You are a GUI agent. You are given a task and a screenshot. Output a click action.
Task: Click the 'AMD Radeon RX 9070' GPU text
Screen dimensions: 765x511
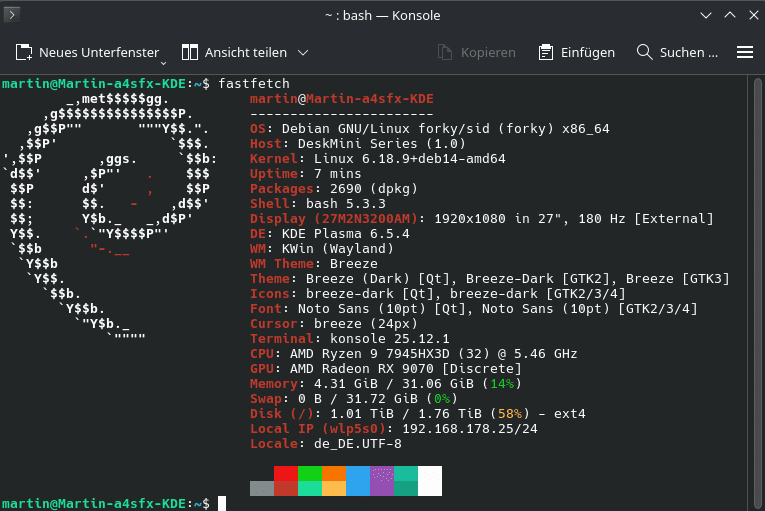(362, 369)
